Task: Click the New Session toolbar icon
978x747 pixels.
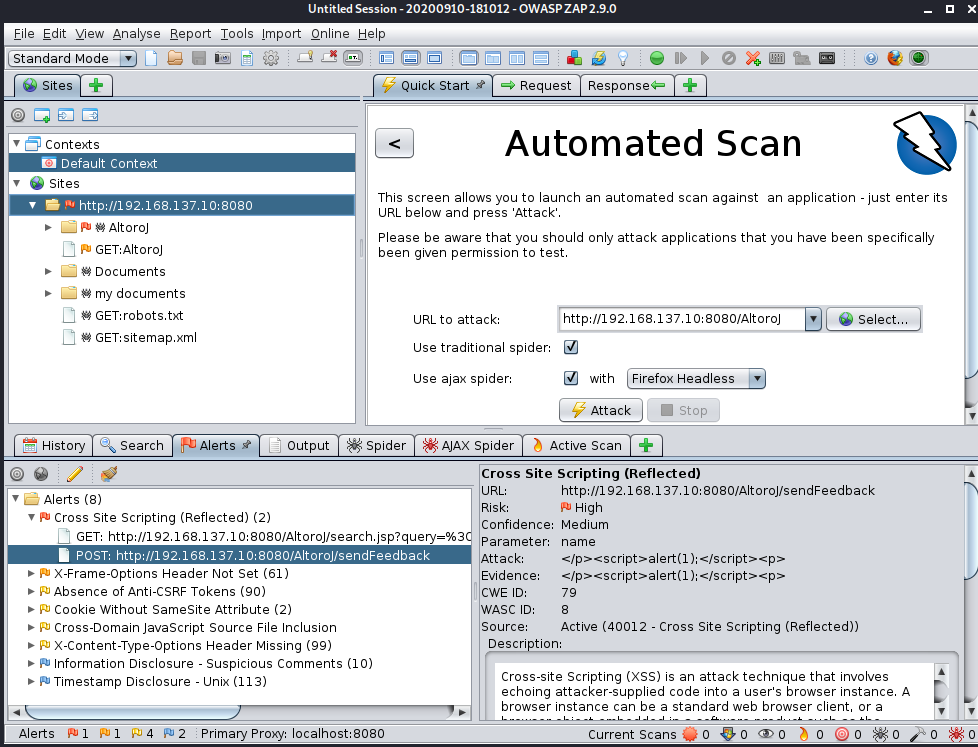Action: click(151, 58)
